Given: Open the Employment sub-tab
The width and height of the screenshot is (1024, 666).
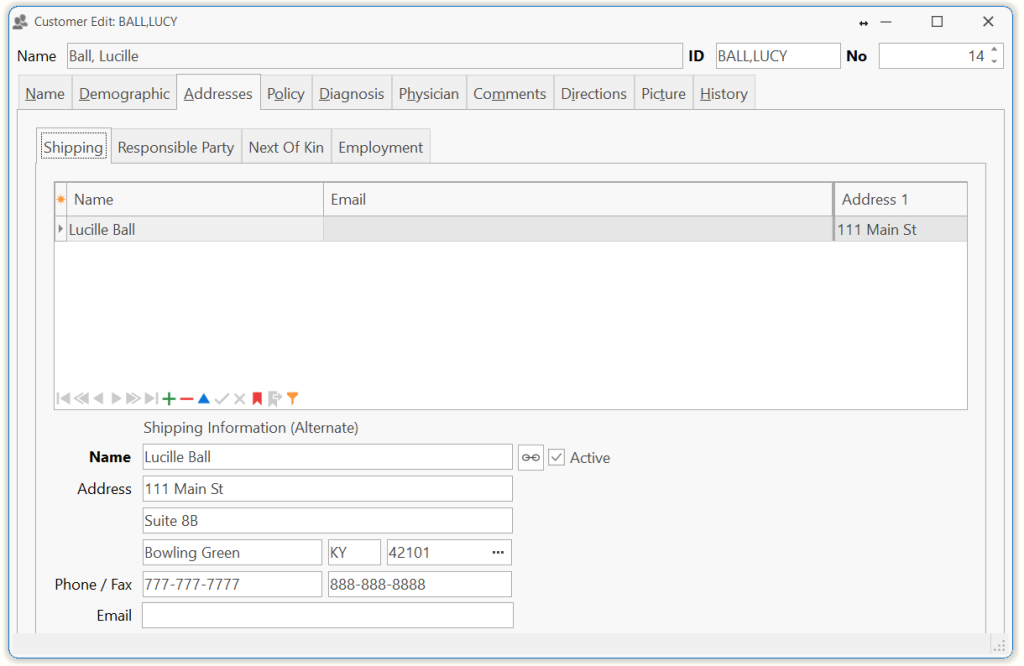Looking at the screenshot, I should click(x=380, y=148).
